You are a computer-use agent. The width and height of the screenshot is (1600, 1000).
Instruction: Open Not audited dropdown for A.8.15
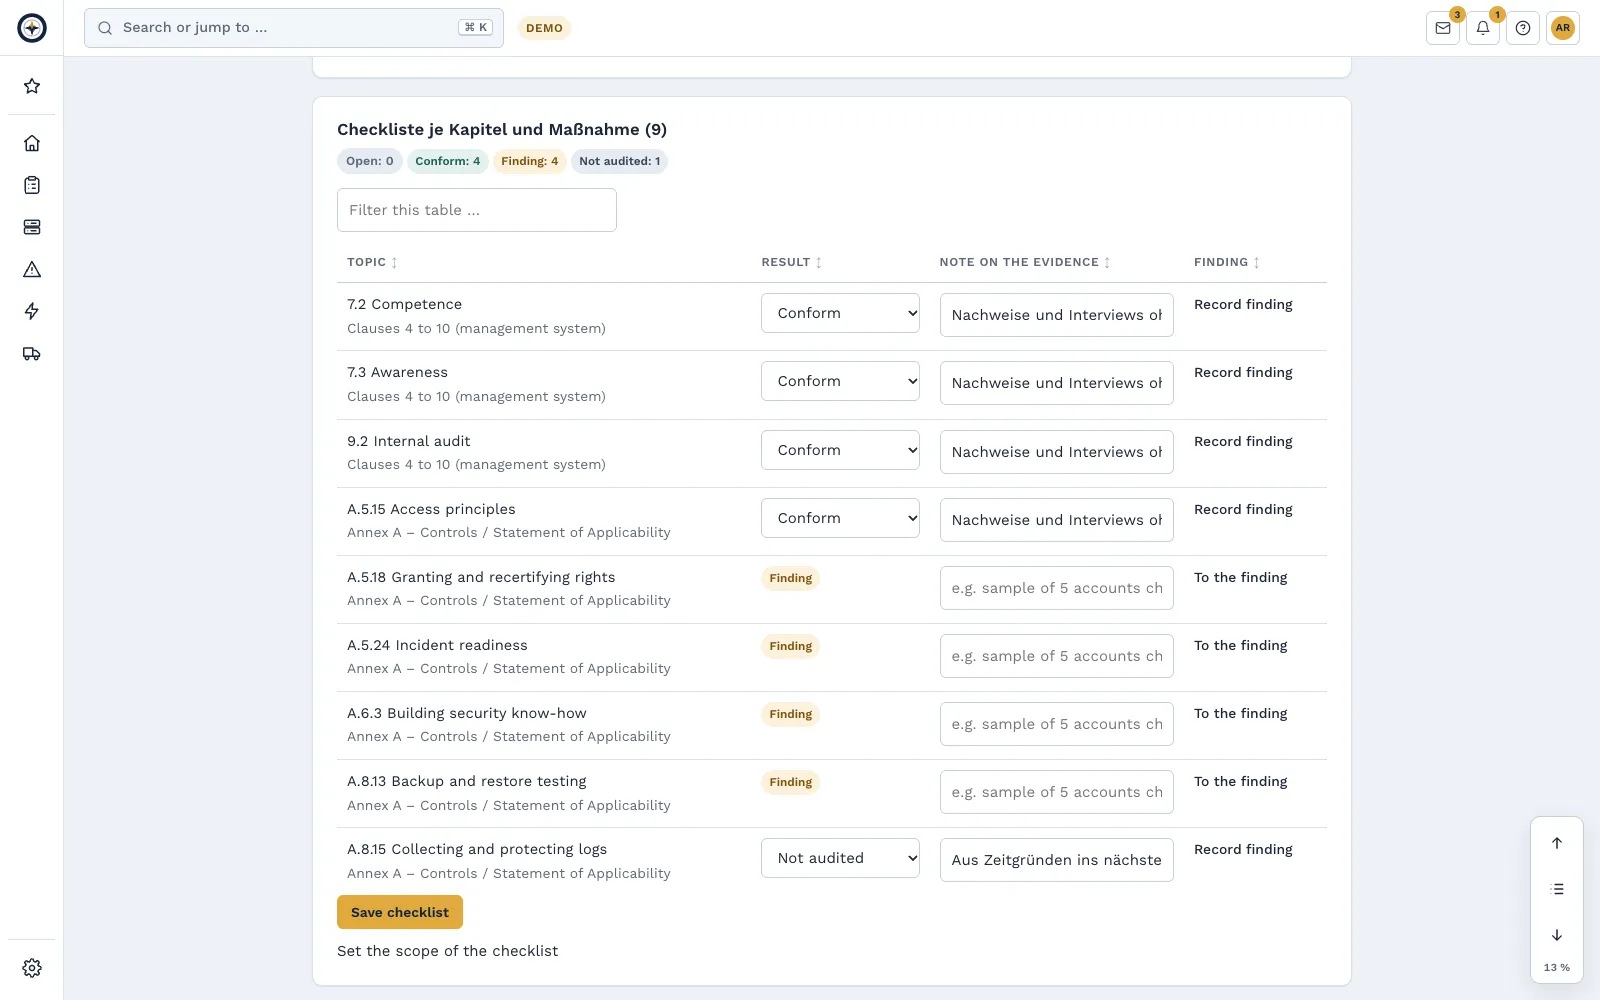840,858
